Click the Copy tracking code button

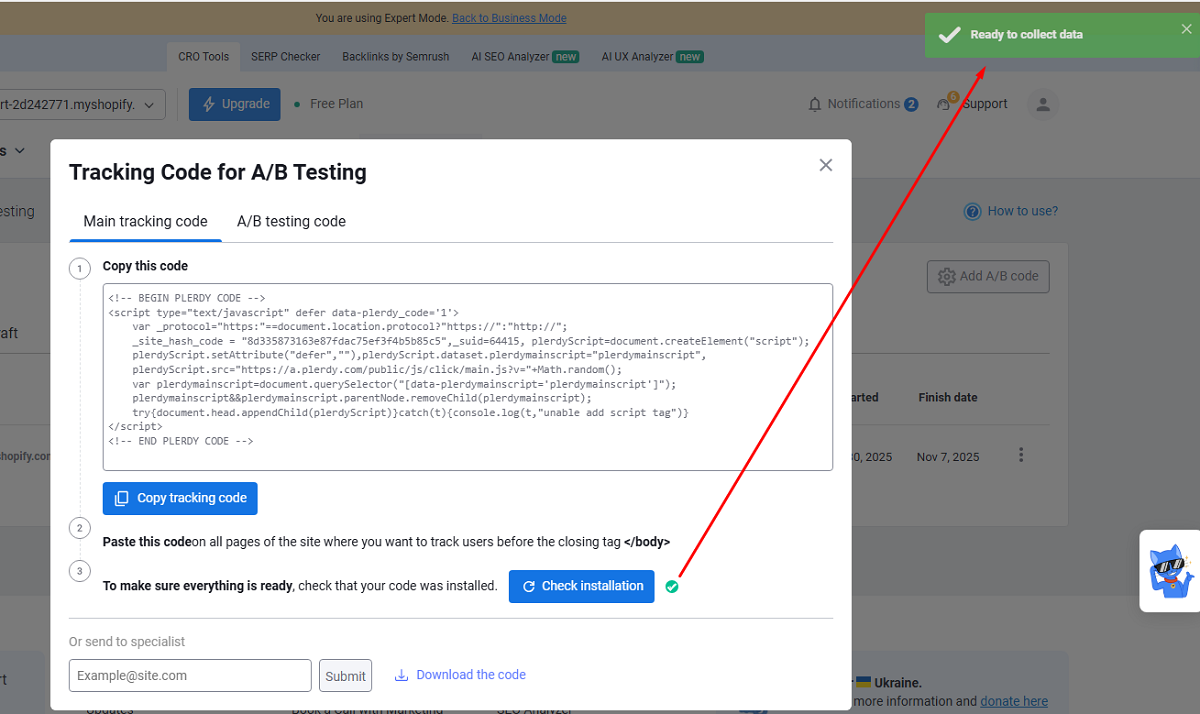(180, 498)
